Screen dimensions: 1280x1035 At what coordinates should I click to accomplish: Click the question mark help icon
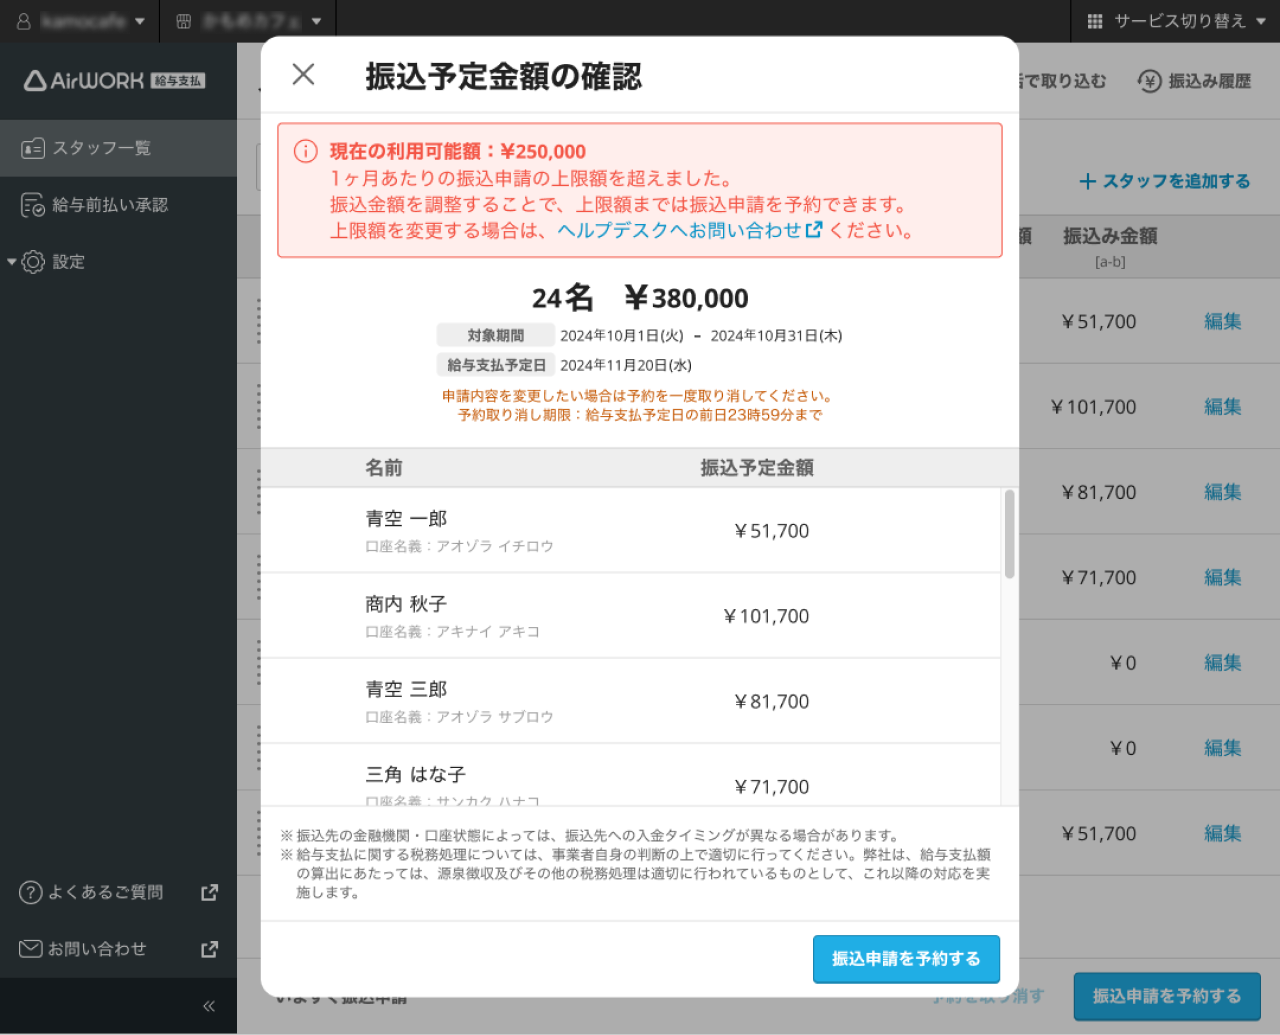point(31,892)
